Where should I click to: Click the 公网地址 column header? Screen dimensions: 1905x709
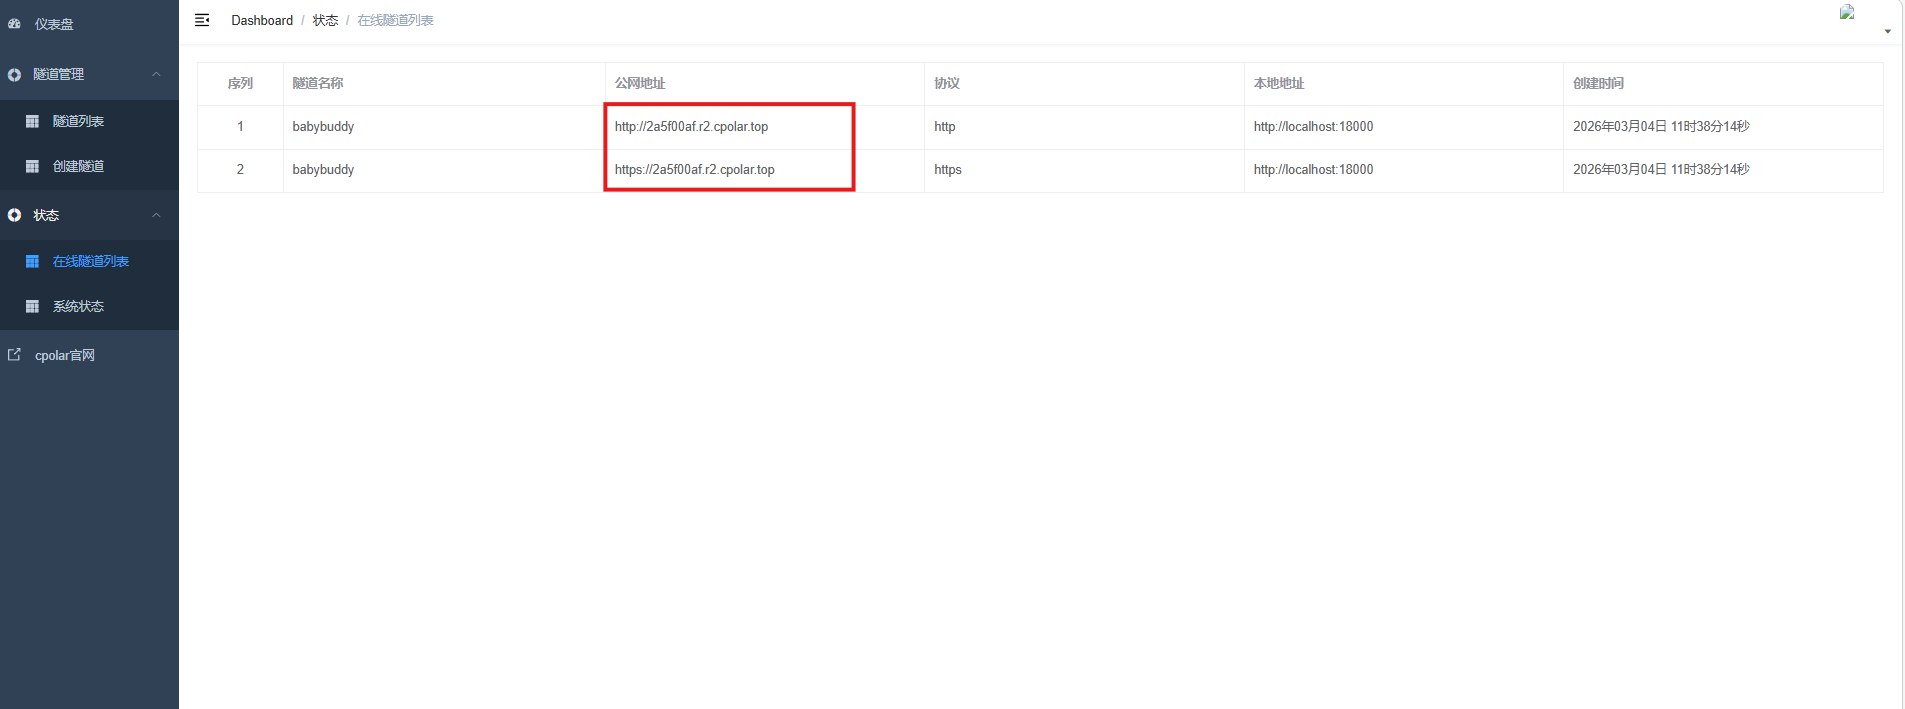pyautogui.click(x=640, y=84)
